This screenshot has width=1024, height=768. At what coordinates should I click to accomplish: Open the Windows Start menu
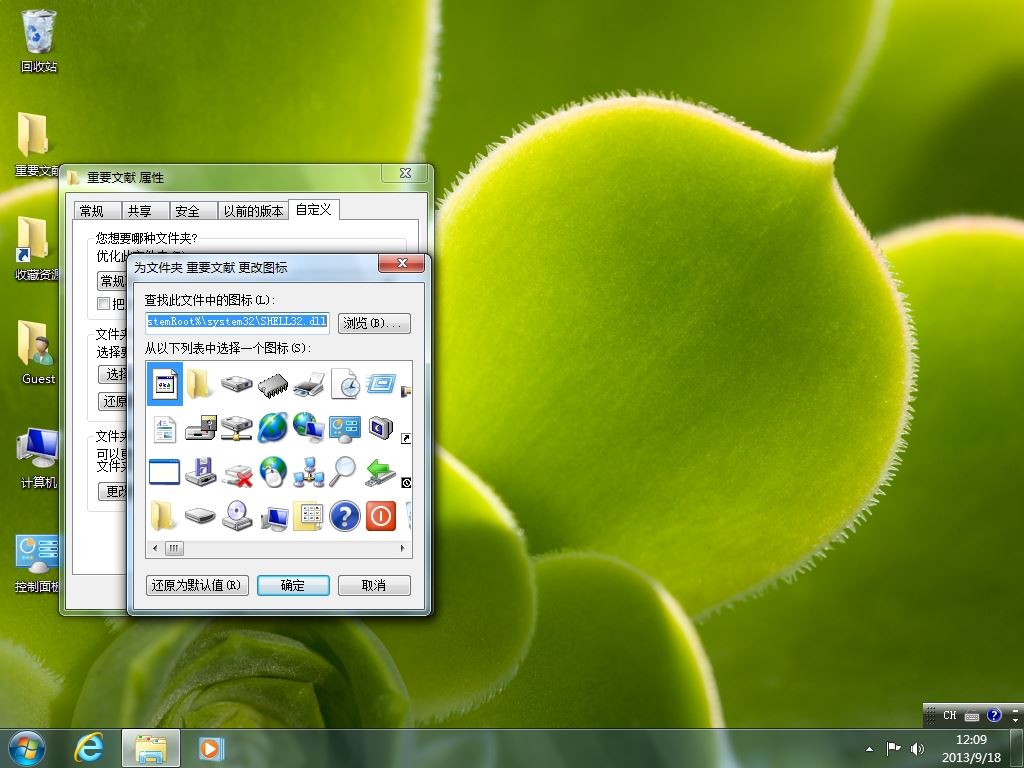[27, 748]
